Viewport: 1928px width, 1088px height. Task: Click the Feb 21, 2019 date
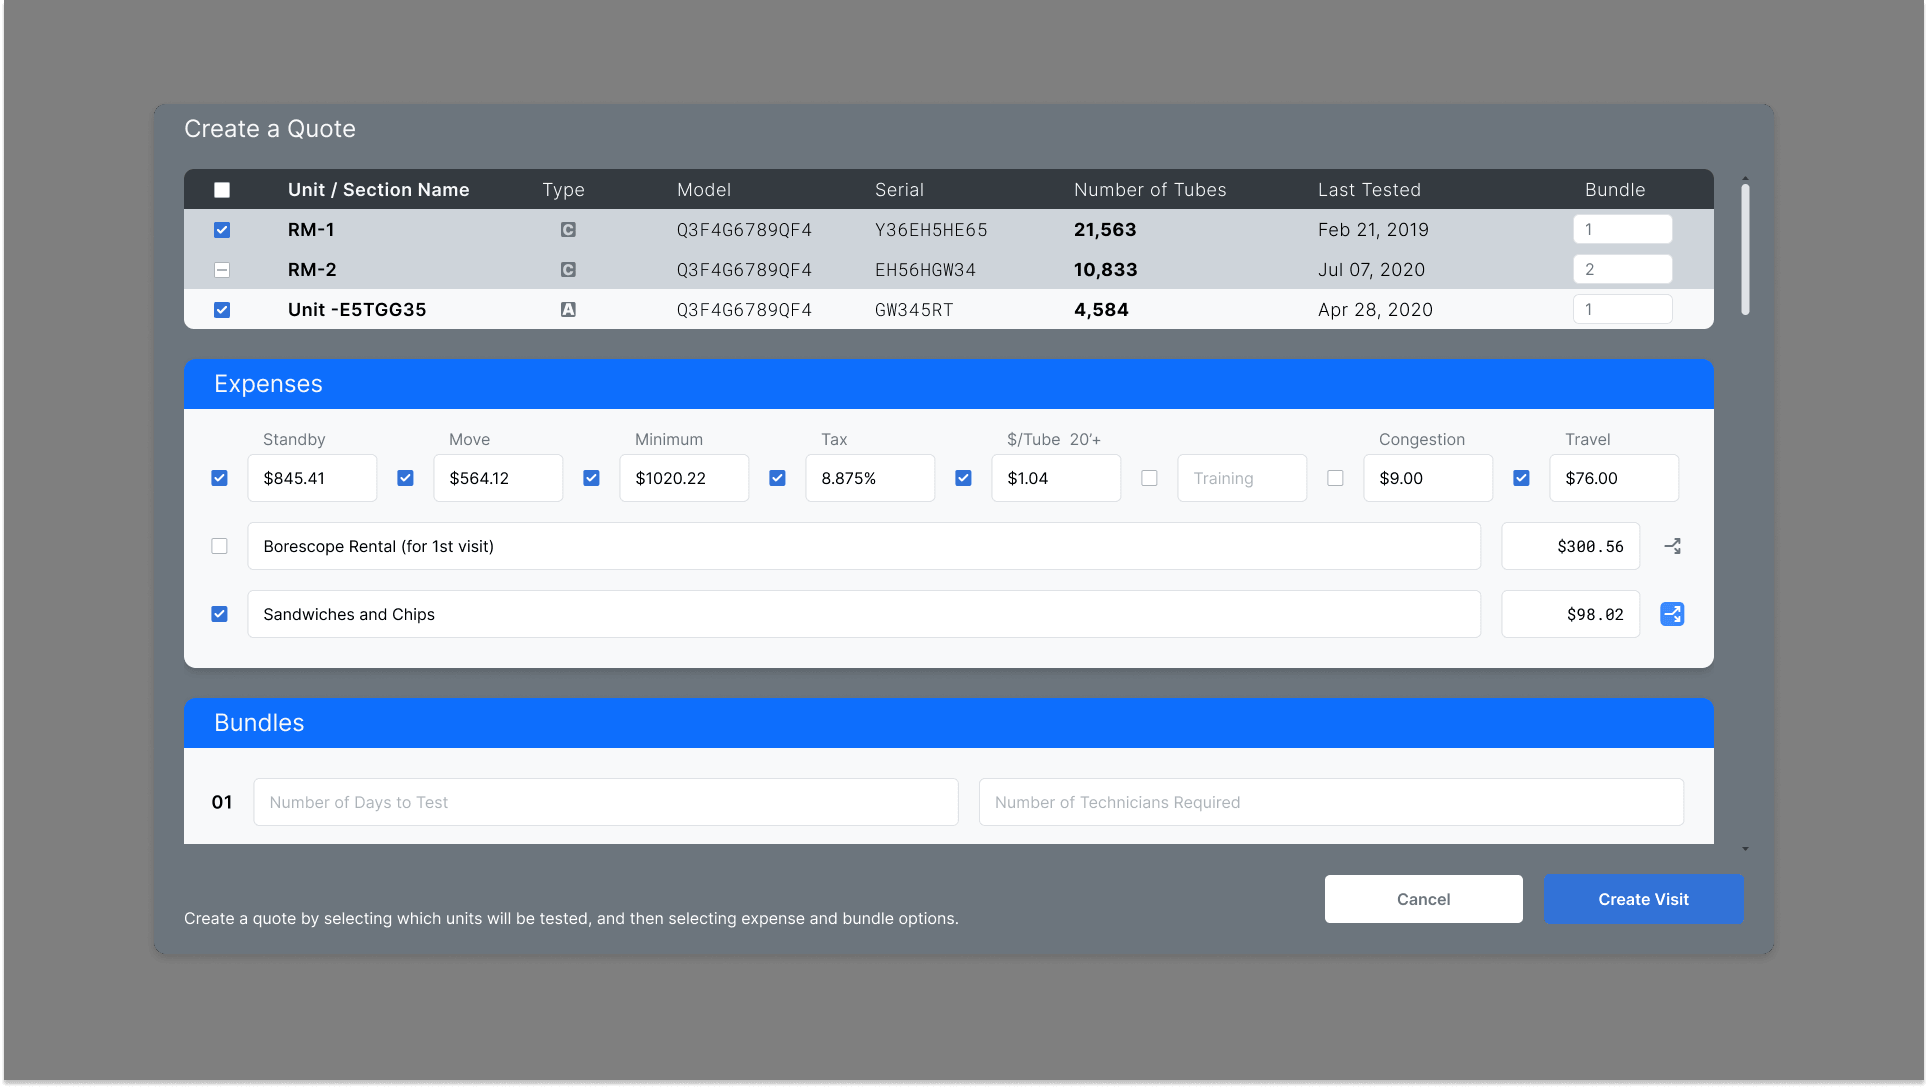click(x=1373, y=230)
